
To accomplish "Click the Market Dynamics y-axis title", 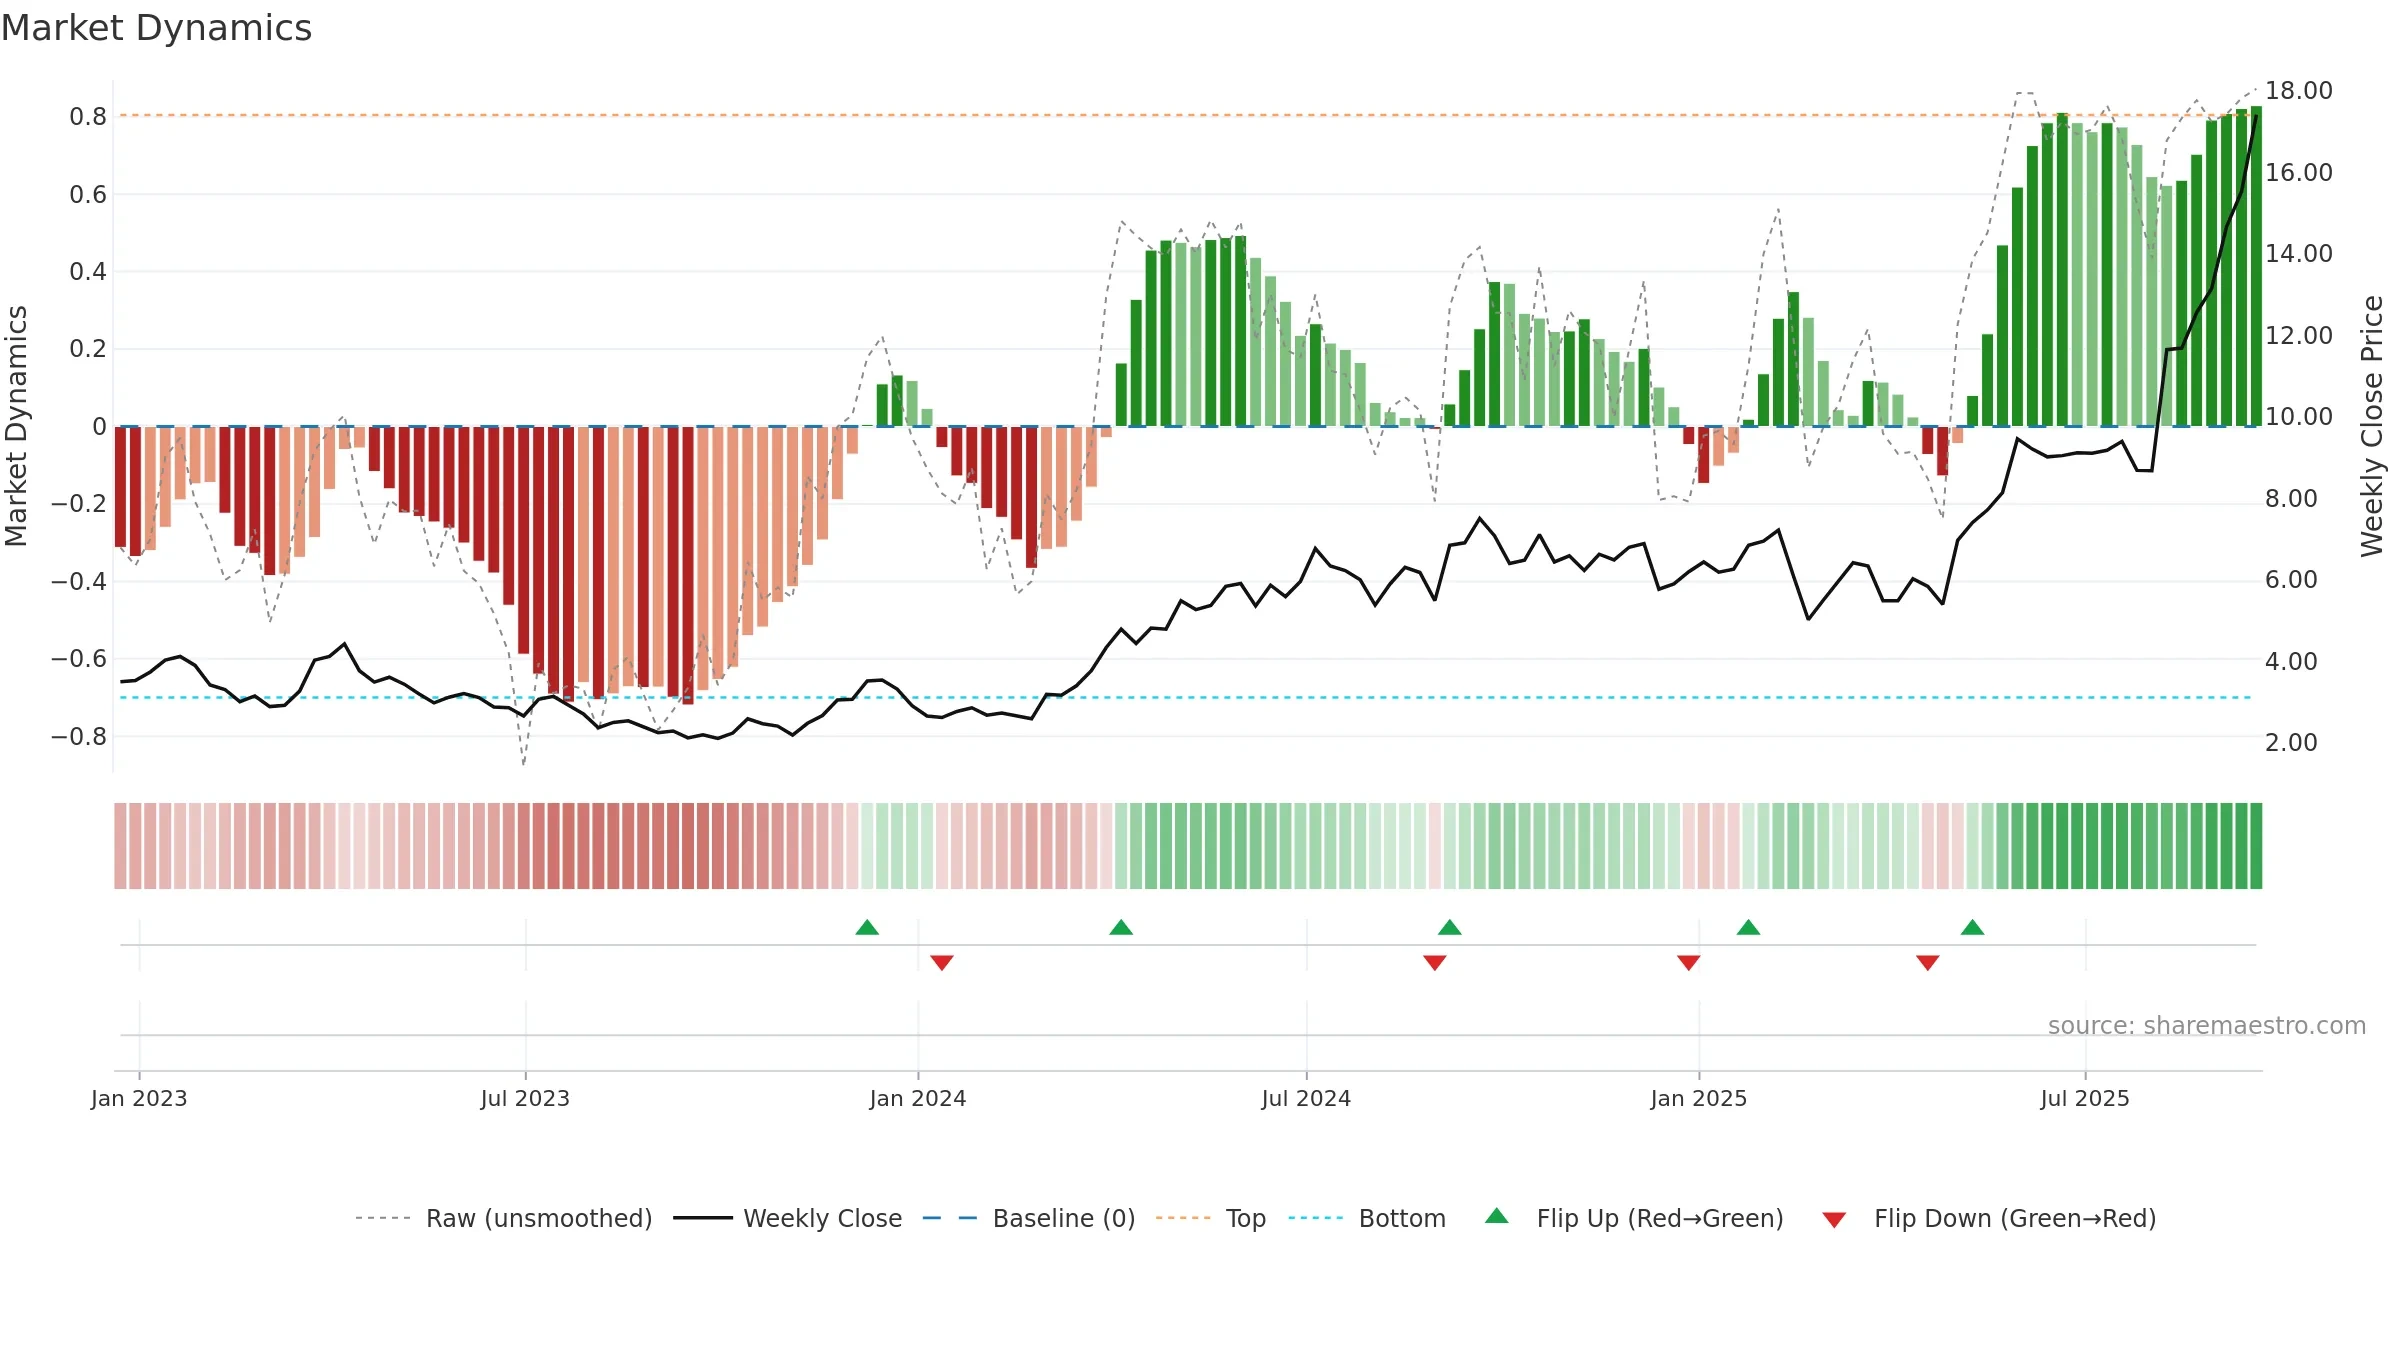I will click(16, 426).
